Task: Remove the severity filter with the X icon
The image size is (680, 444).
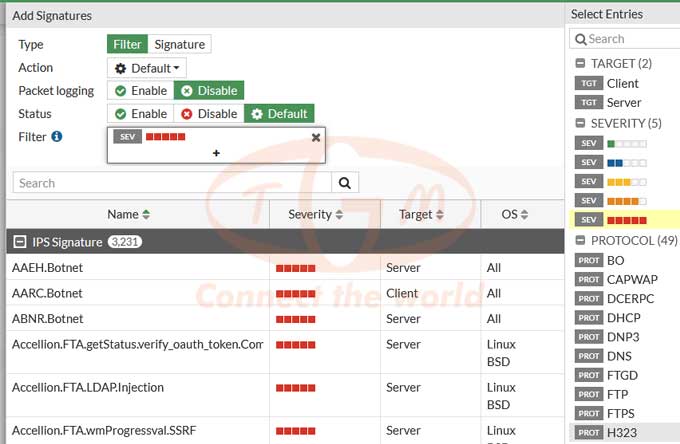Action: point(316,137)
